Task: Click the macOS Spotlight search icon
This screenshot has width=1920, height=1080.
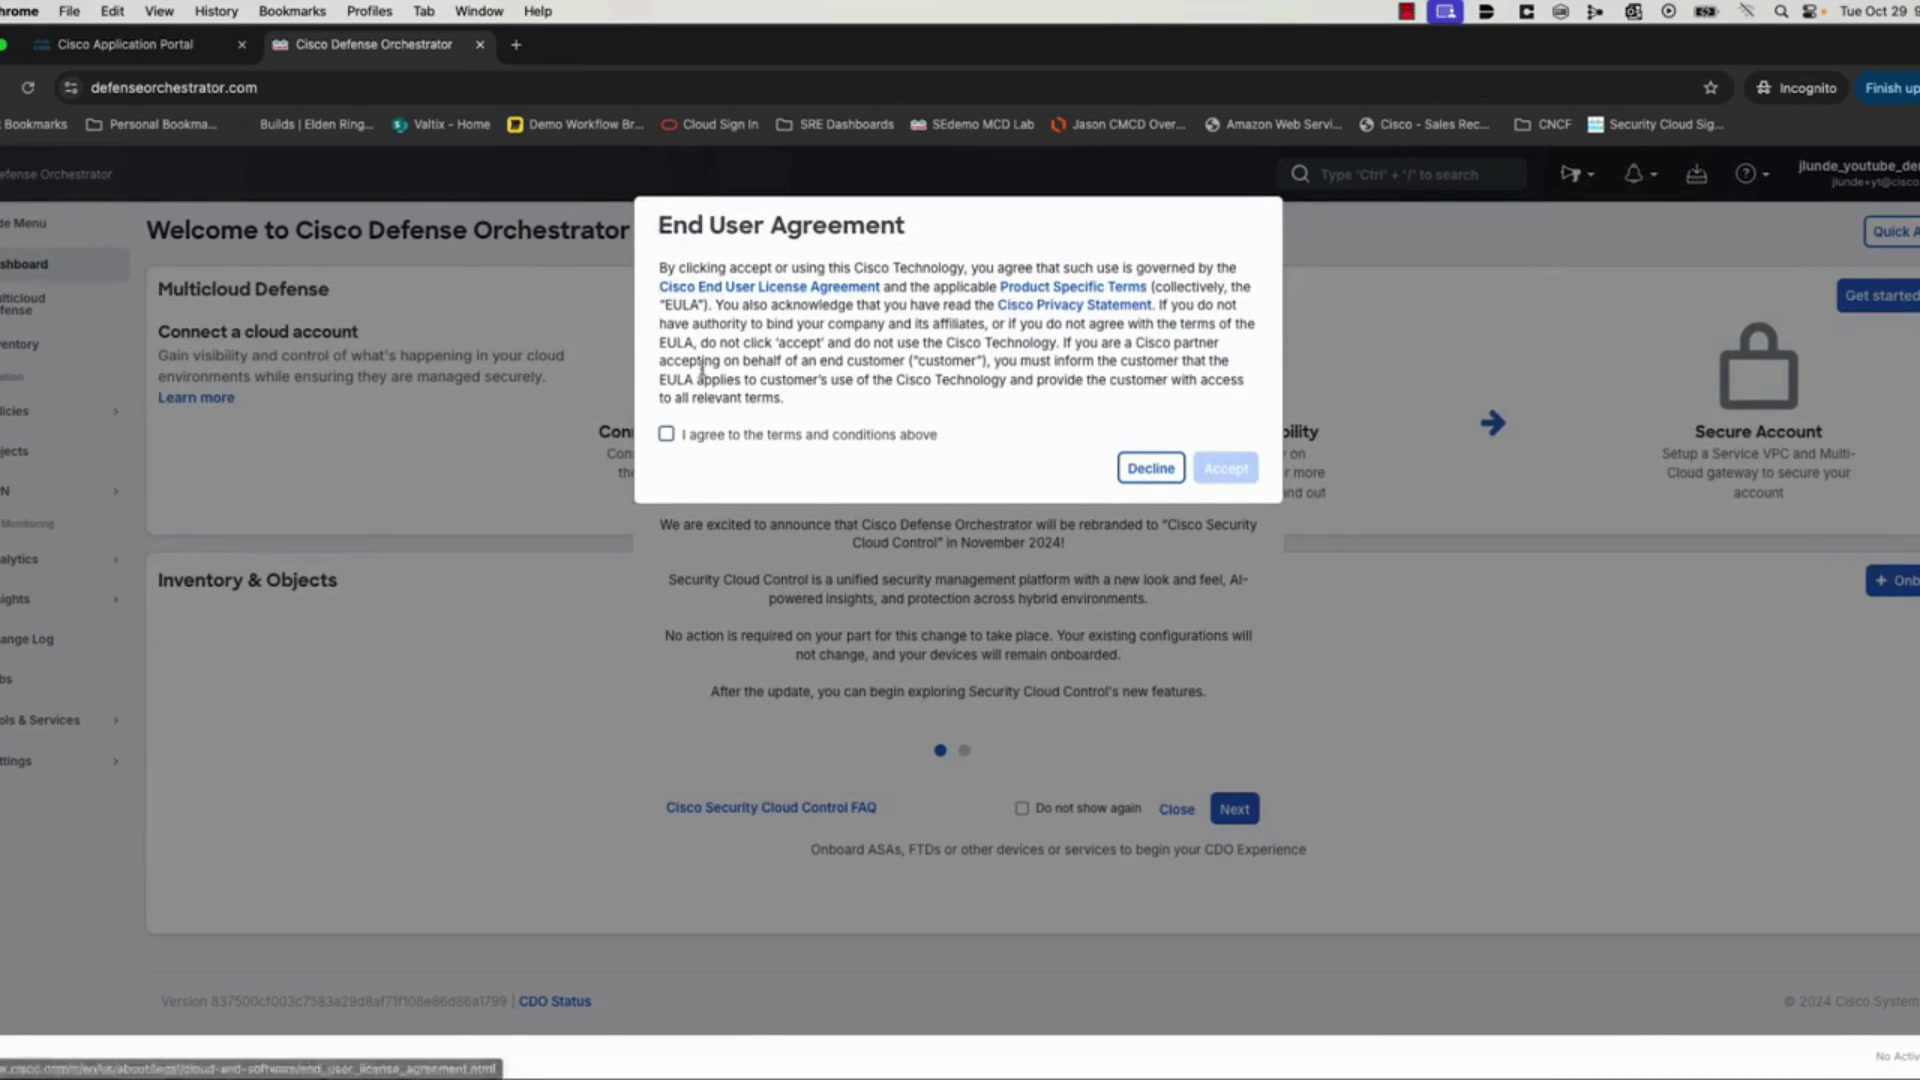Action: (x=1781, y=11)
